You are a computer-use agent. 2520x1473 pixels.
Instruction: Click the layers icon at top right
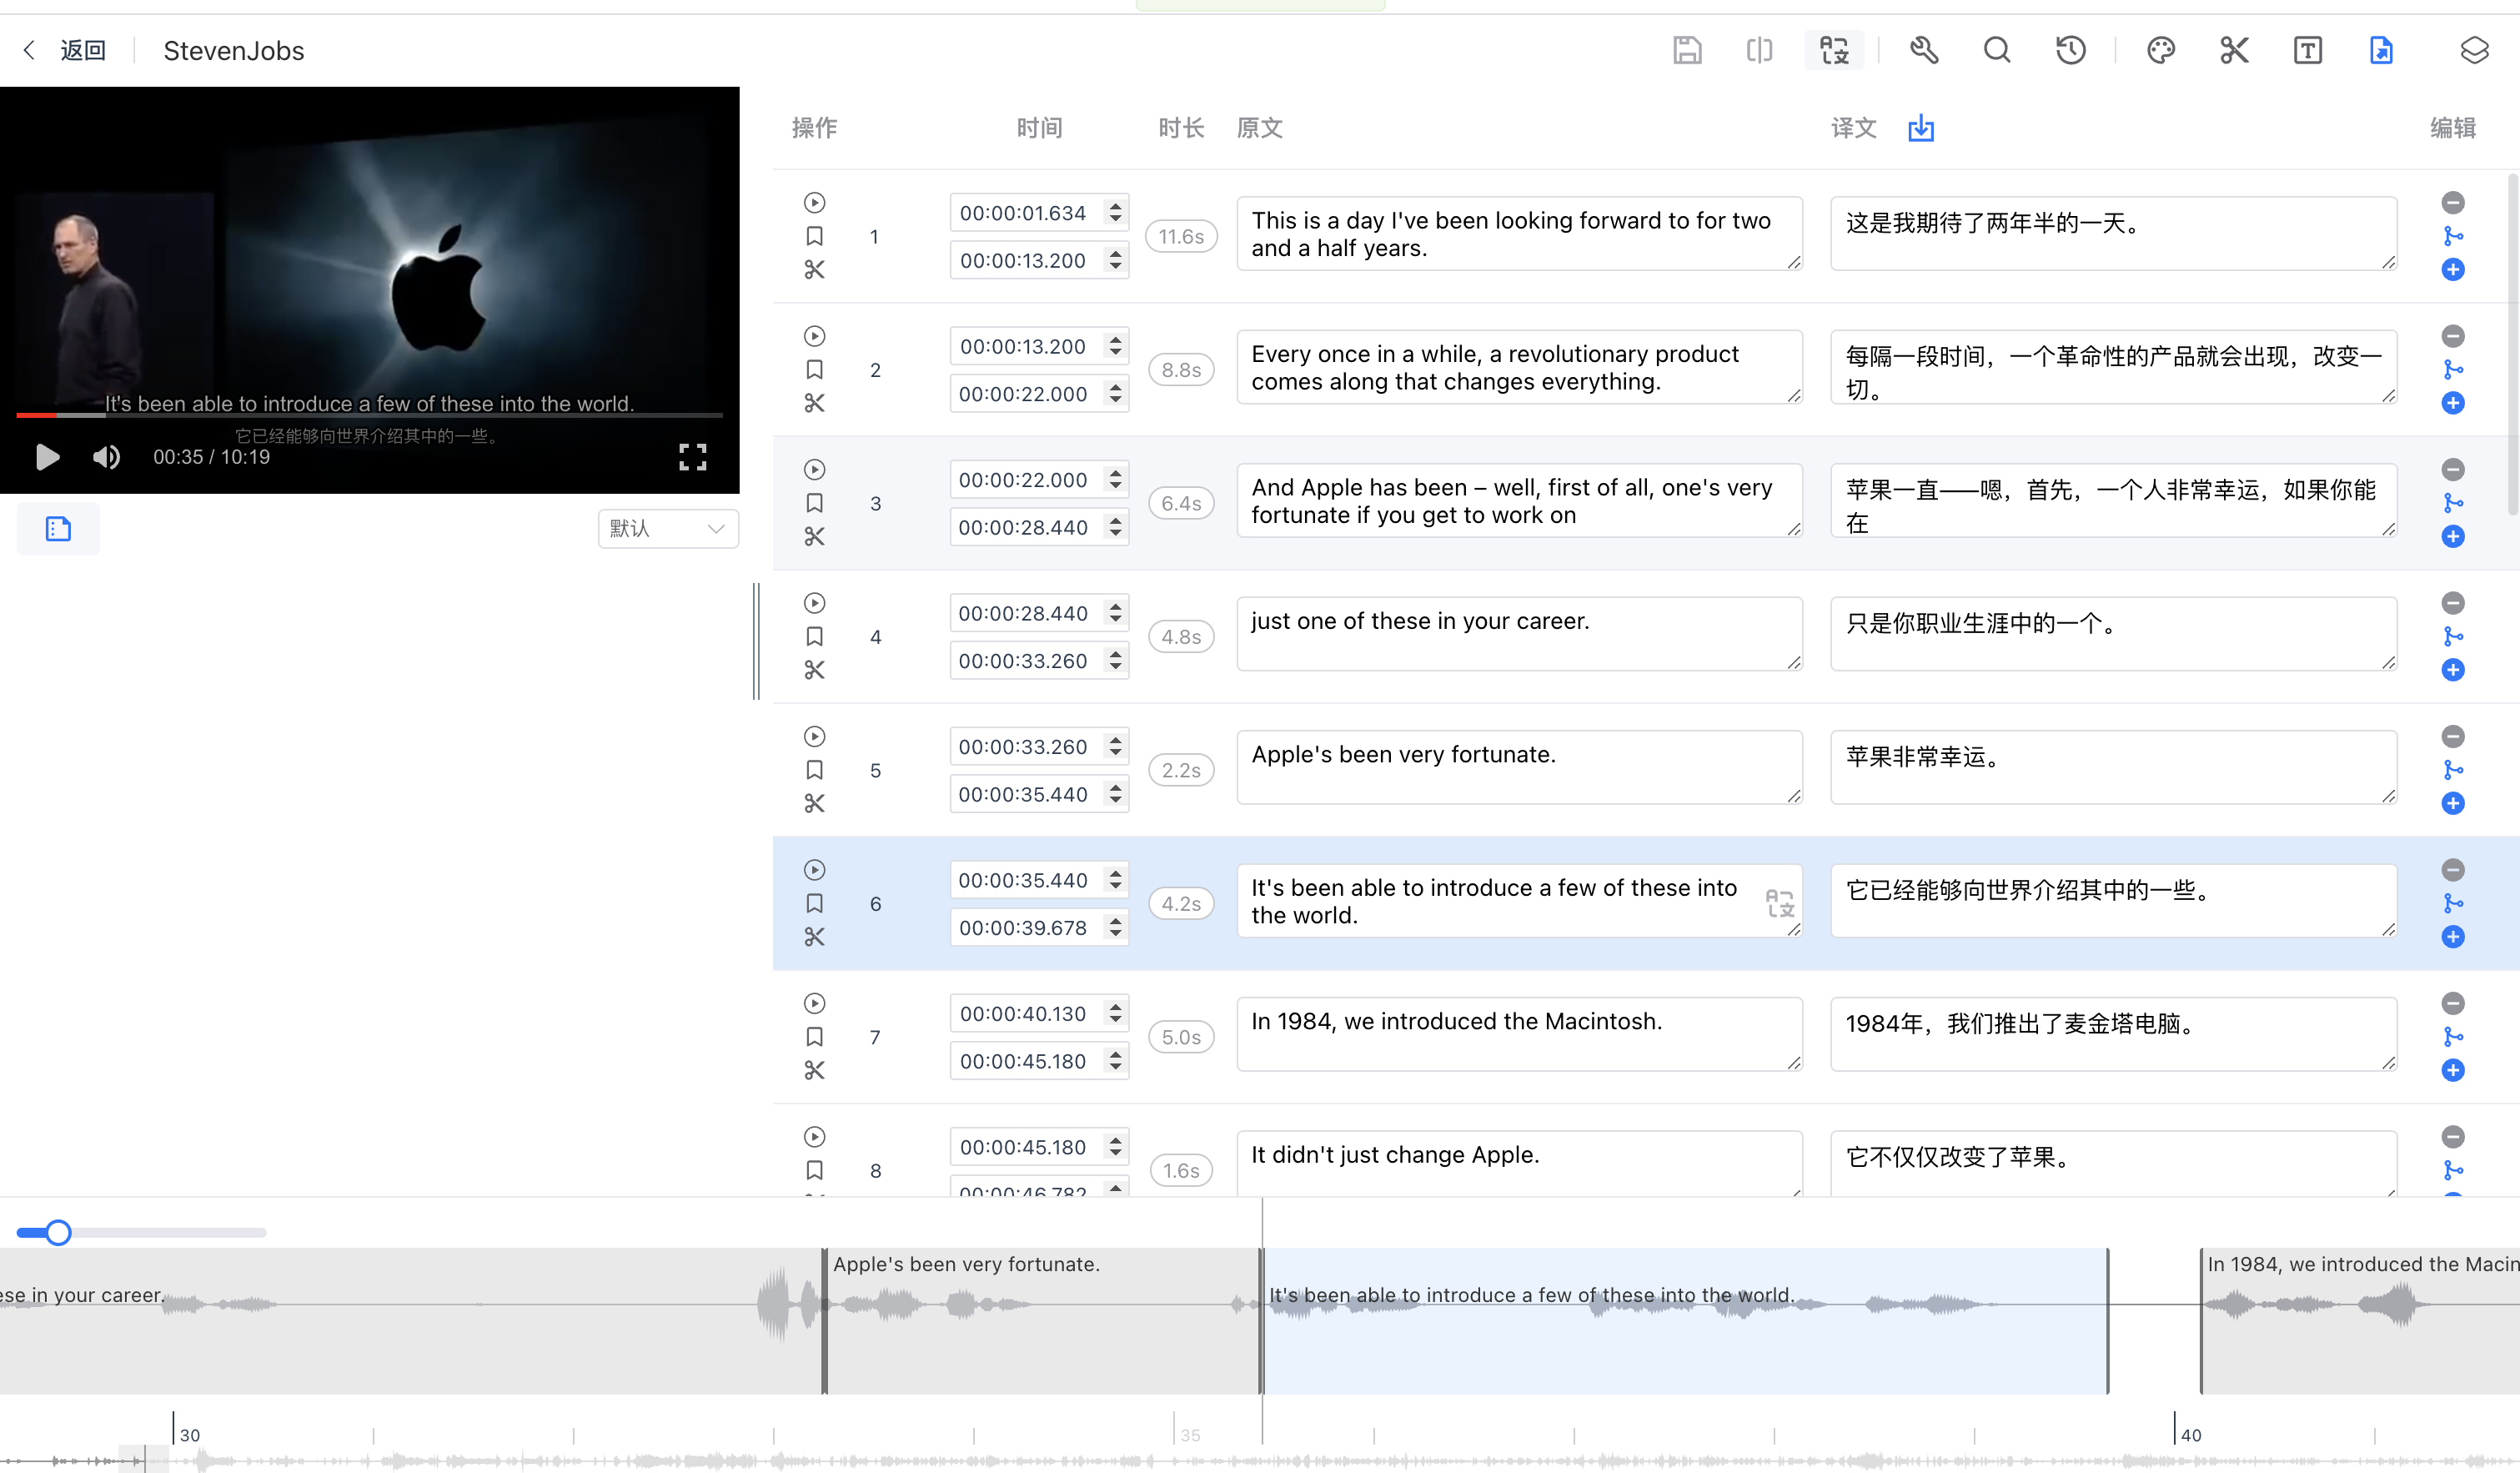point(2474,50)
